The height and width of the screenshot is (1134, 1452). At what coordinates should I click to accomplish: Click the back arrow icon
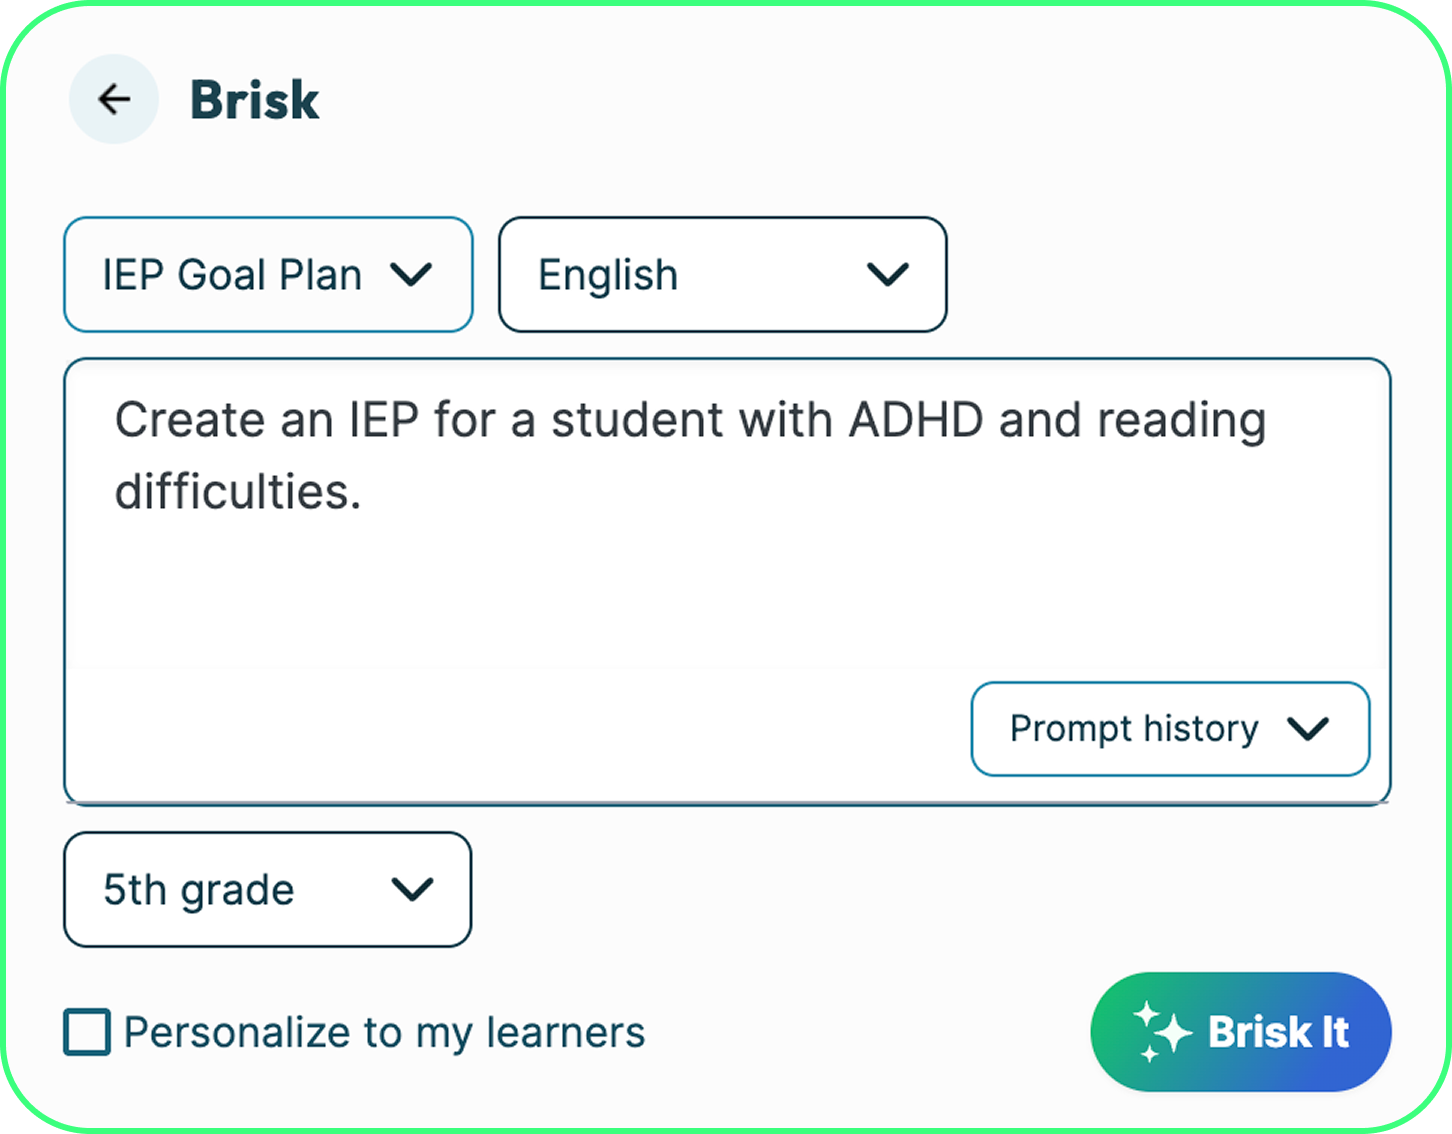[x=114, y=99]
